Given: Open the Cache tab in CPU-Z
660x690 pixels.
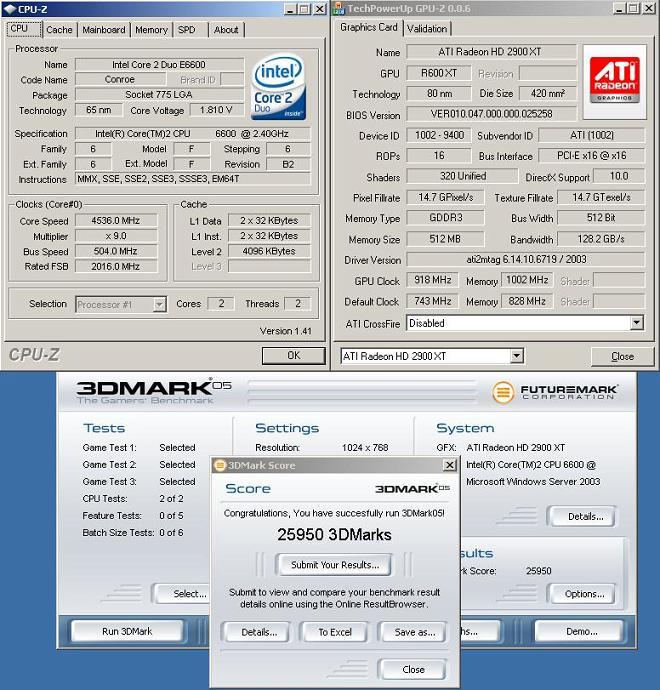Looking at the screenshot, I should [x=59, y=30].
